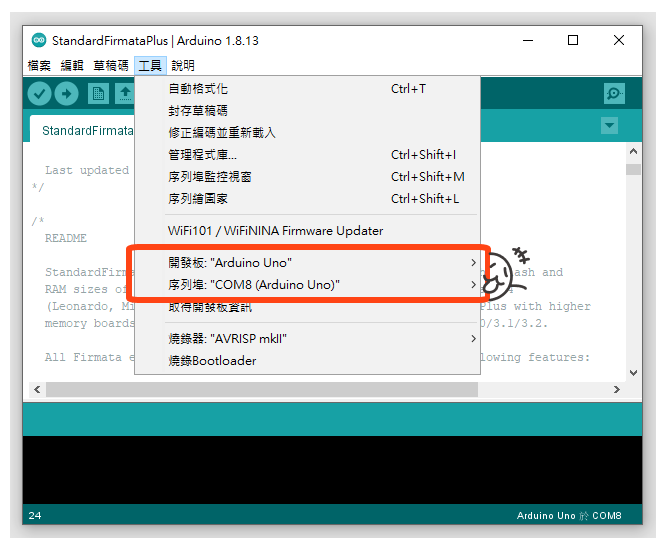Screen dimensions: 668x551
Task: Open 序列繪圖家 entry
Action: pos(308,199)
